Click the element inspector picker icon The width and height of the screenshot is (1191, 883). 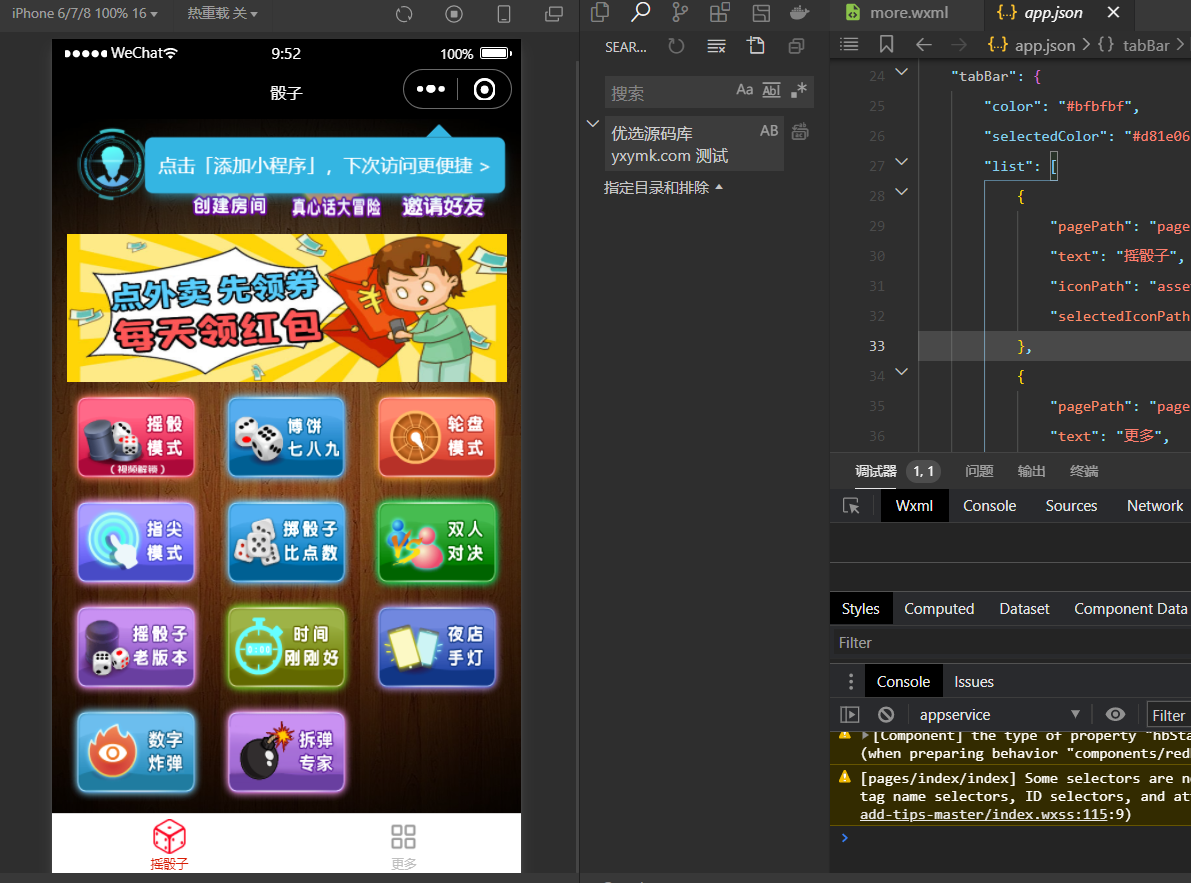(851, 506)
